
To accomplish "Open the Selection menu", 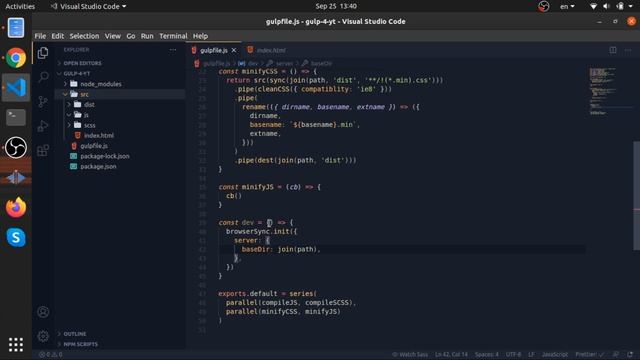I will coord(84,36).
